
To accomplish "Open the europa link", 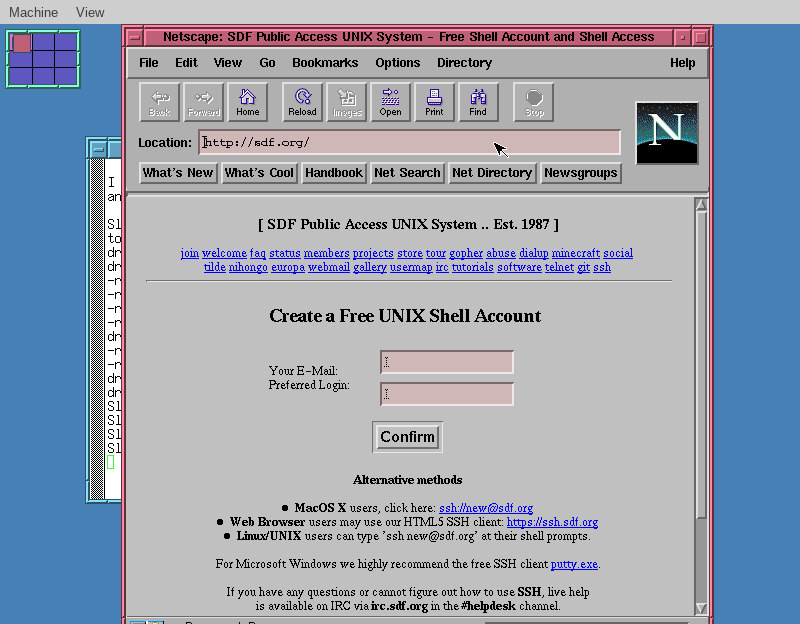I will (288, 267).
